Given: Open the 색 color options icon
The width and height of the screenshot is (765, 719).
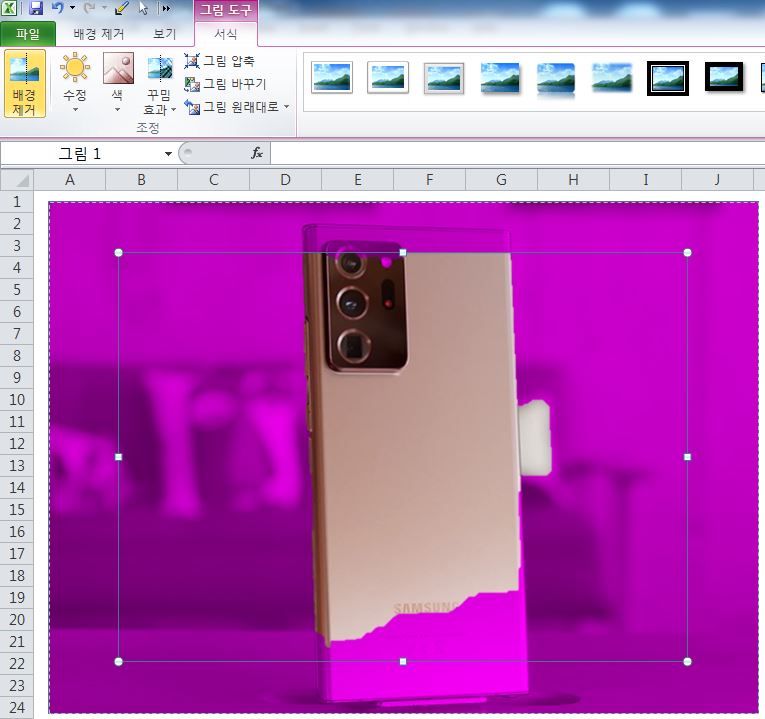Looking at the screenshot, I should [x=118, y=68].
